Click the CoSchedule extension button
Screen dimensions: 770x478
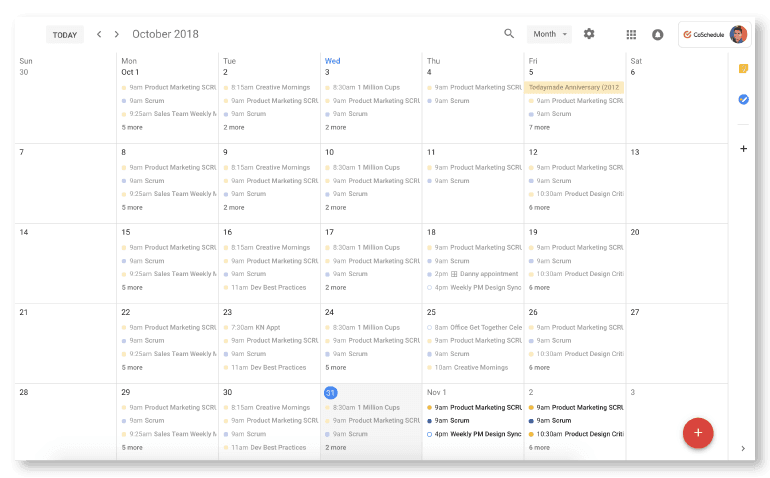tap(704, 34)
